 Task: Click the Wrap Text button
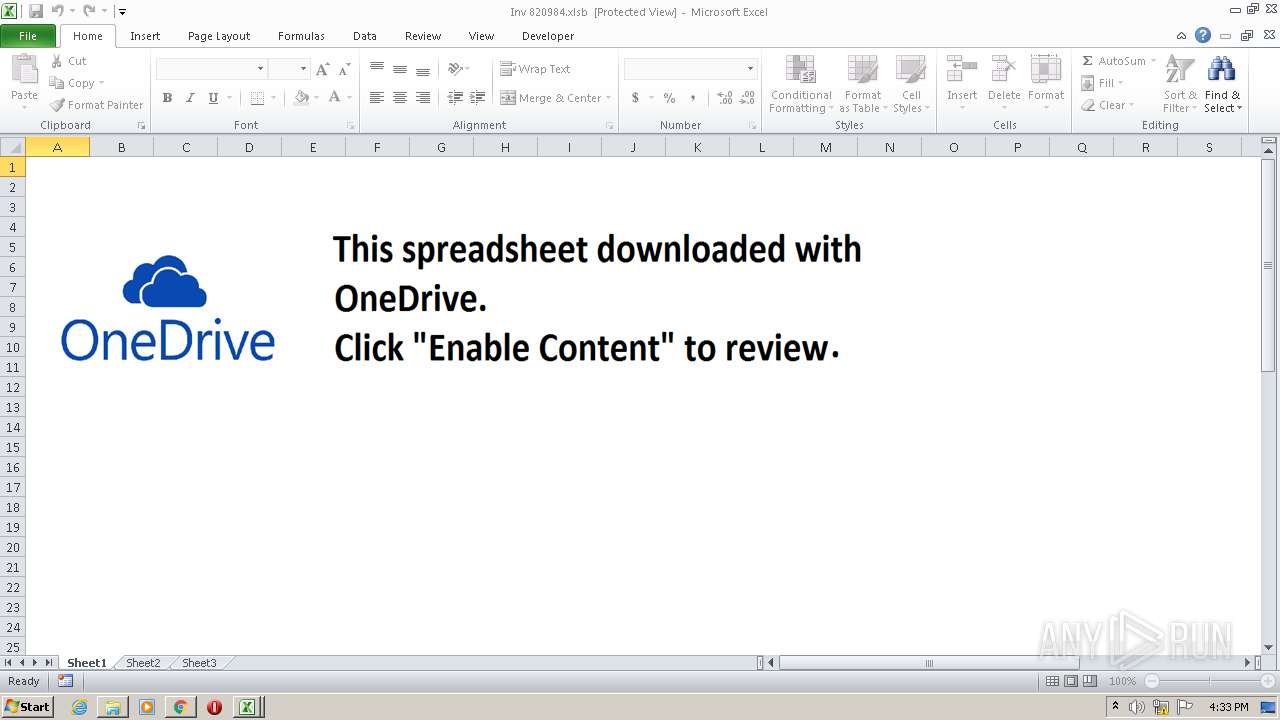(536, 69)
